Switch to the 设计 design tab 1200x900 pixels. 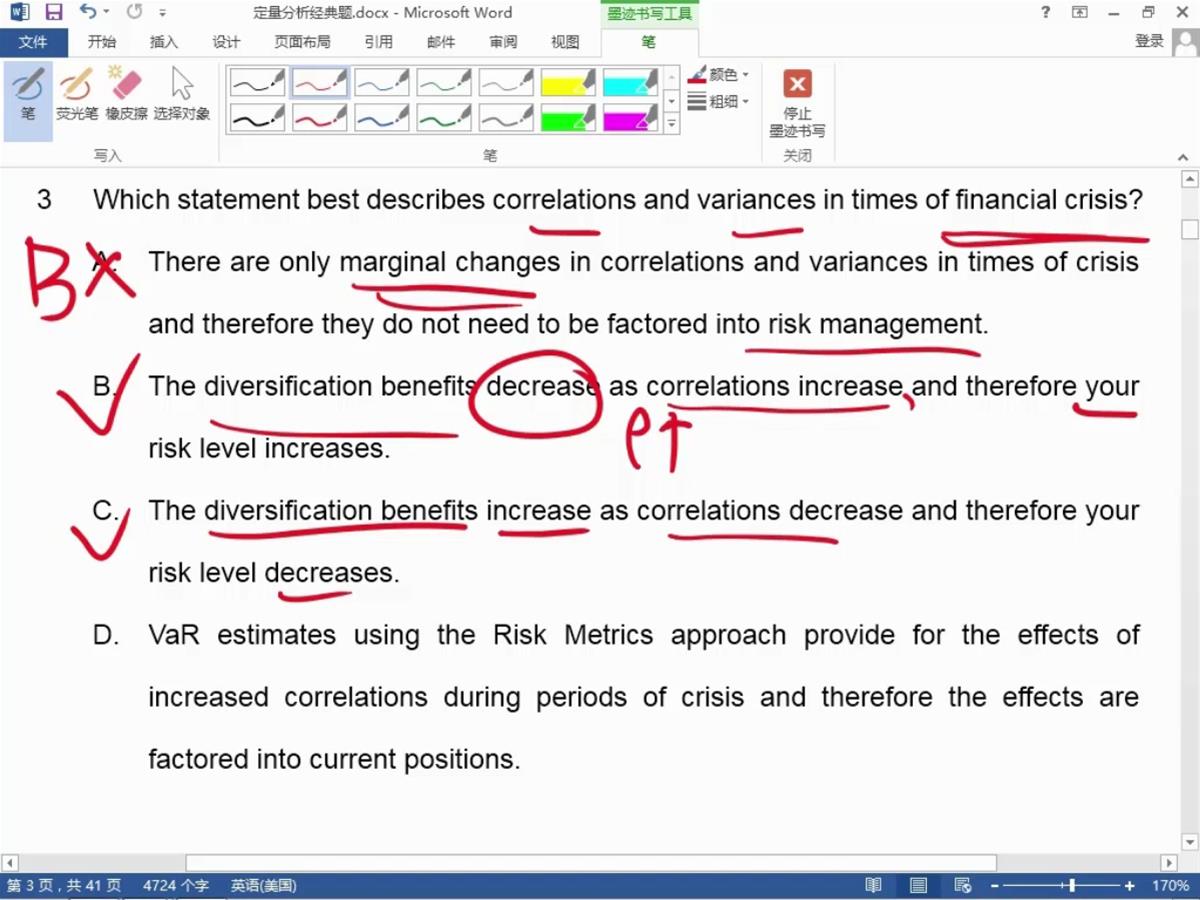tap(227, 42)
